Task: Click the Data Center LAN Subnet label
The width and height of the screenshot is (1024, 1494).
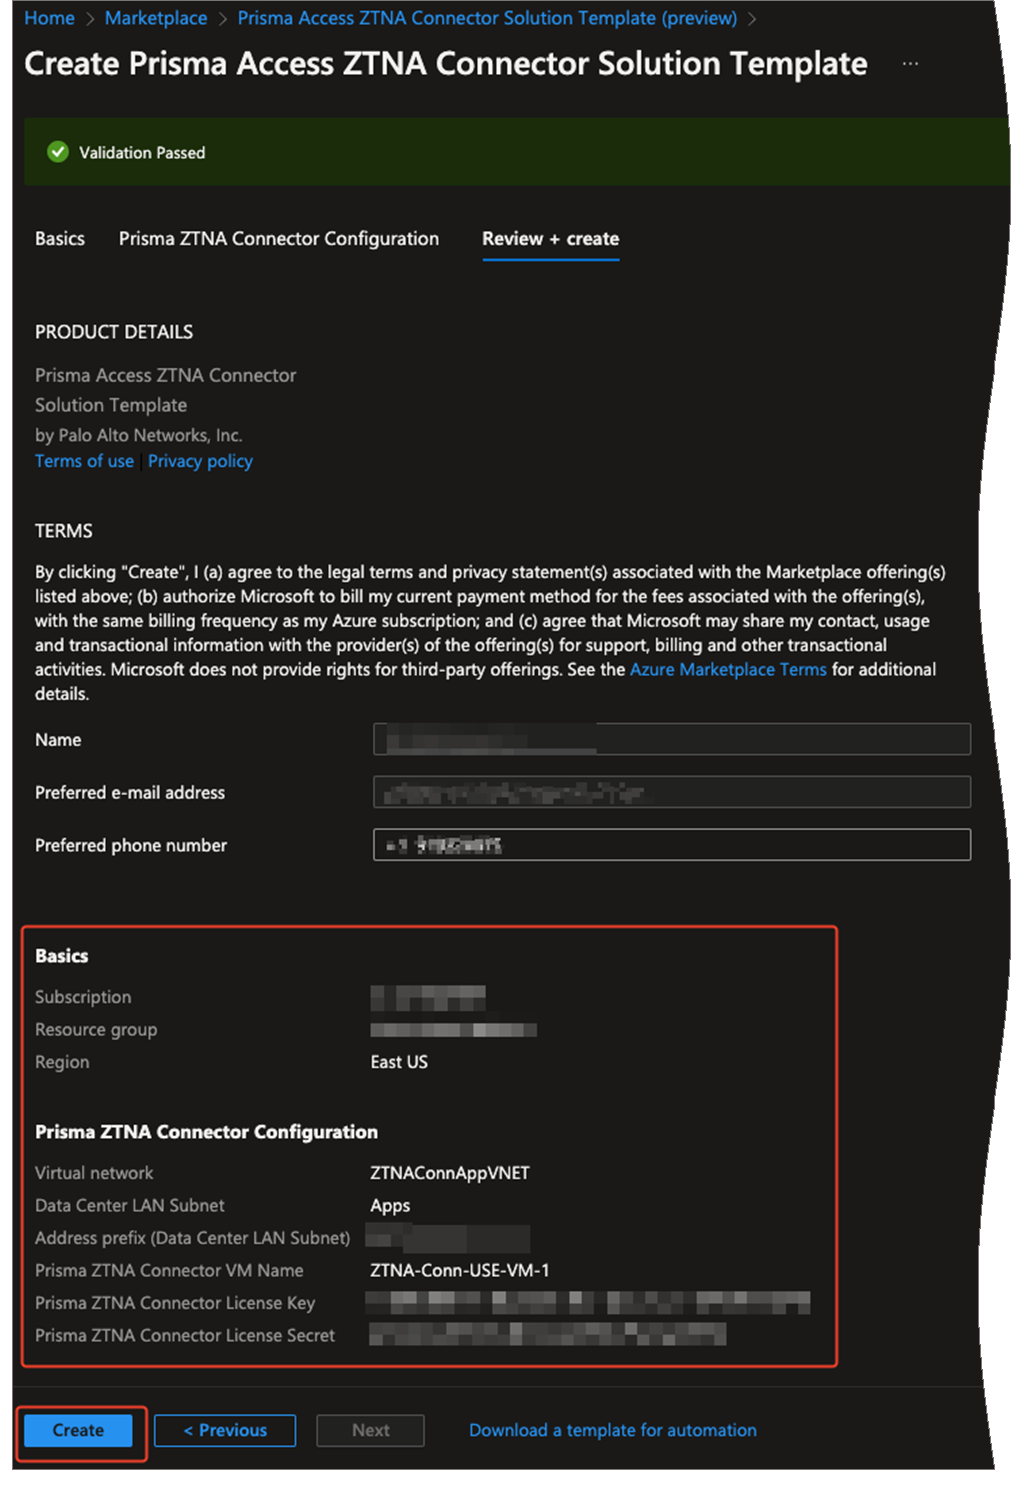Action: coord(130,1206)
